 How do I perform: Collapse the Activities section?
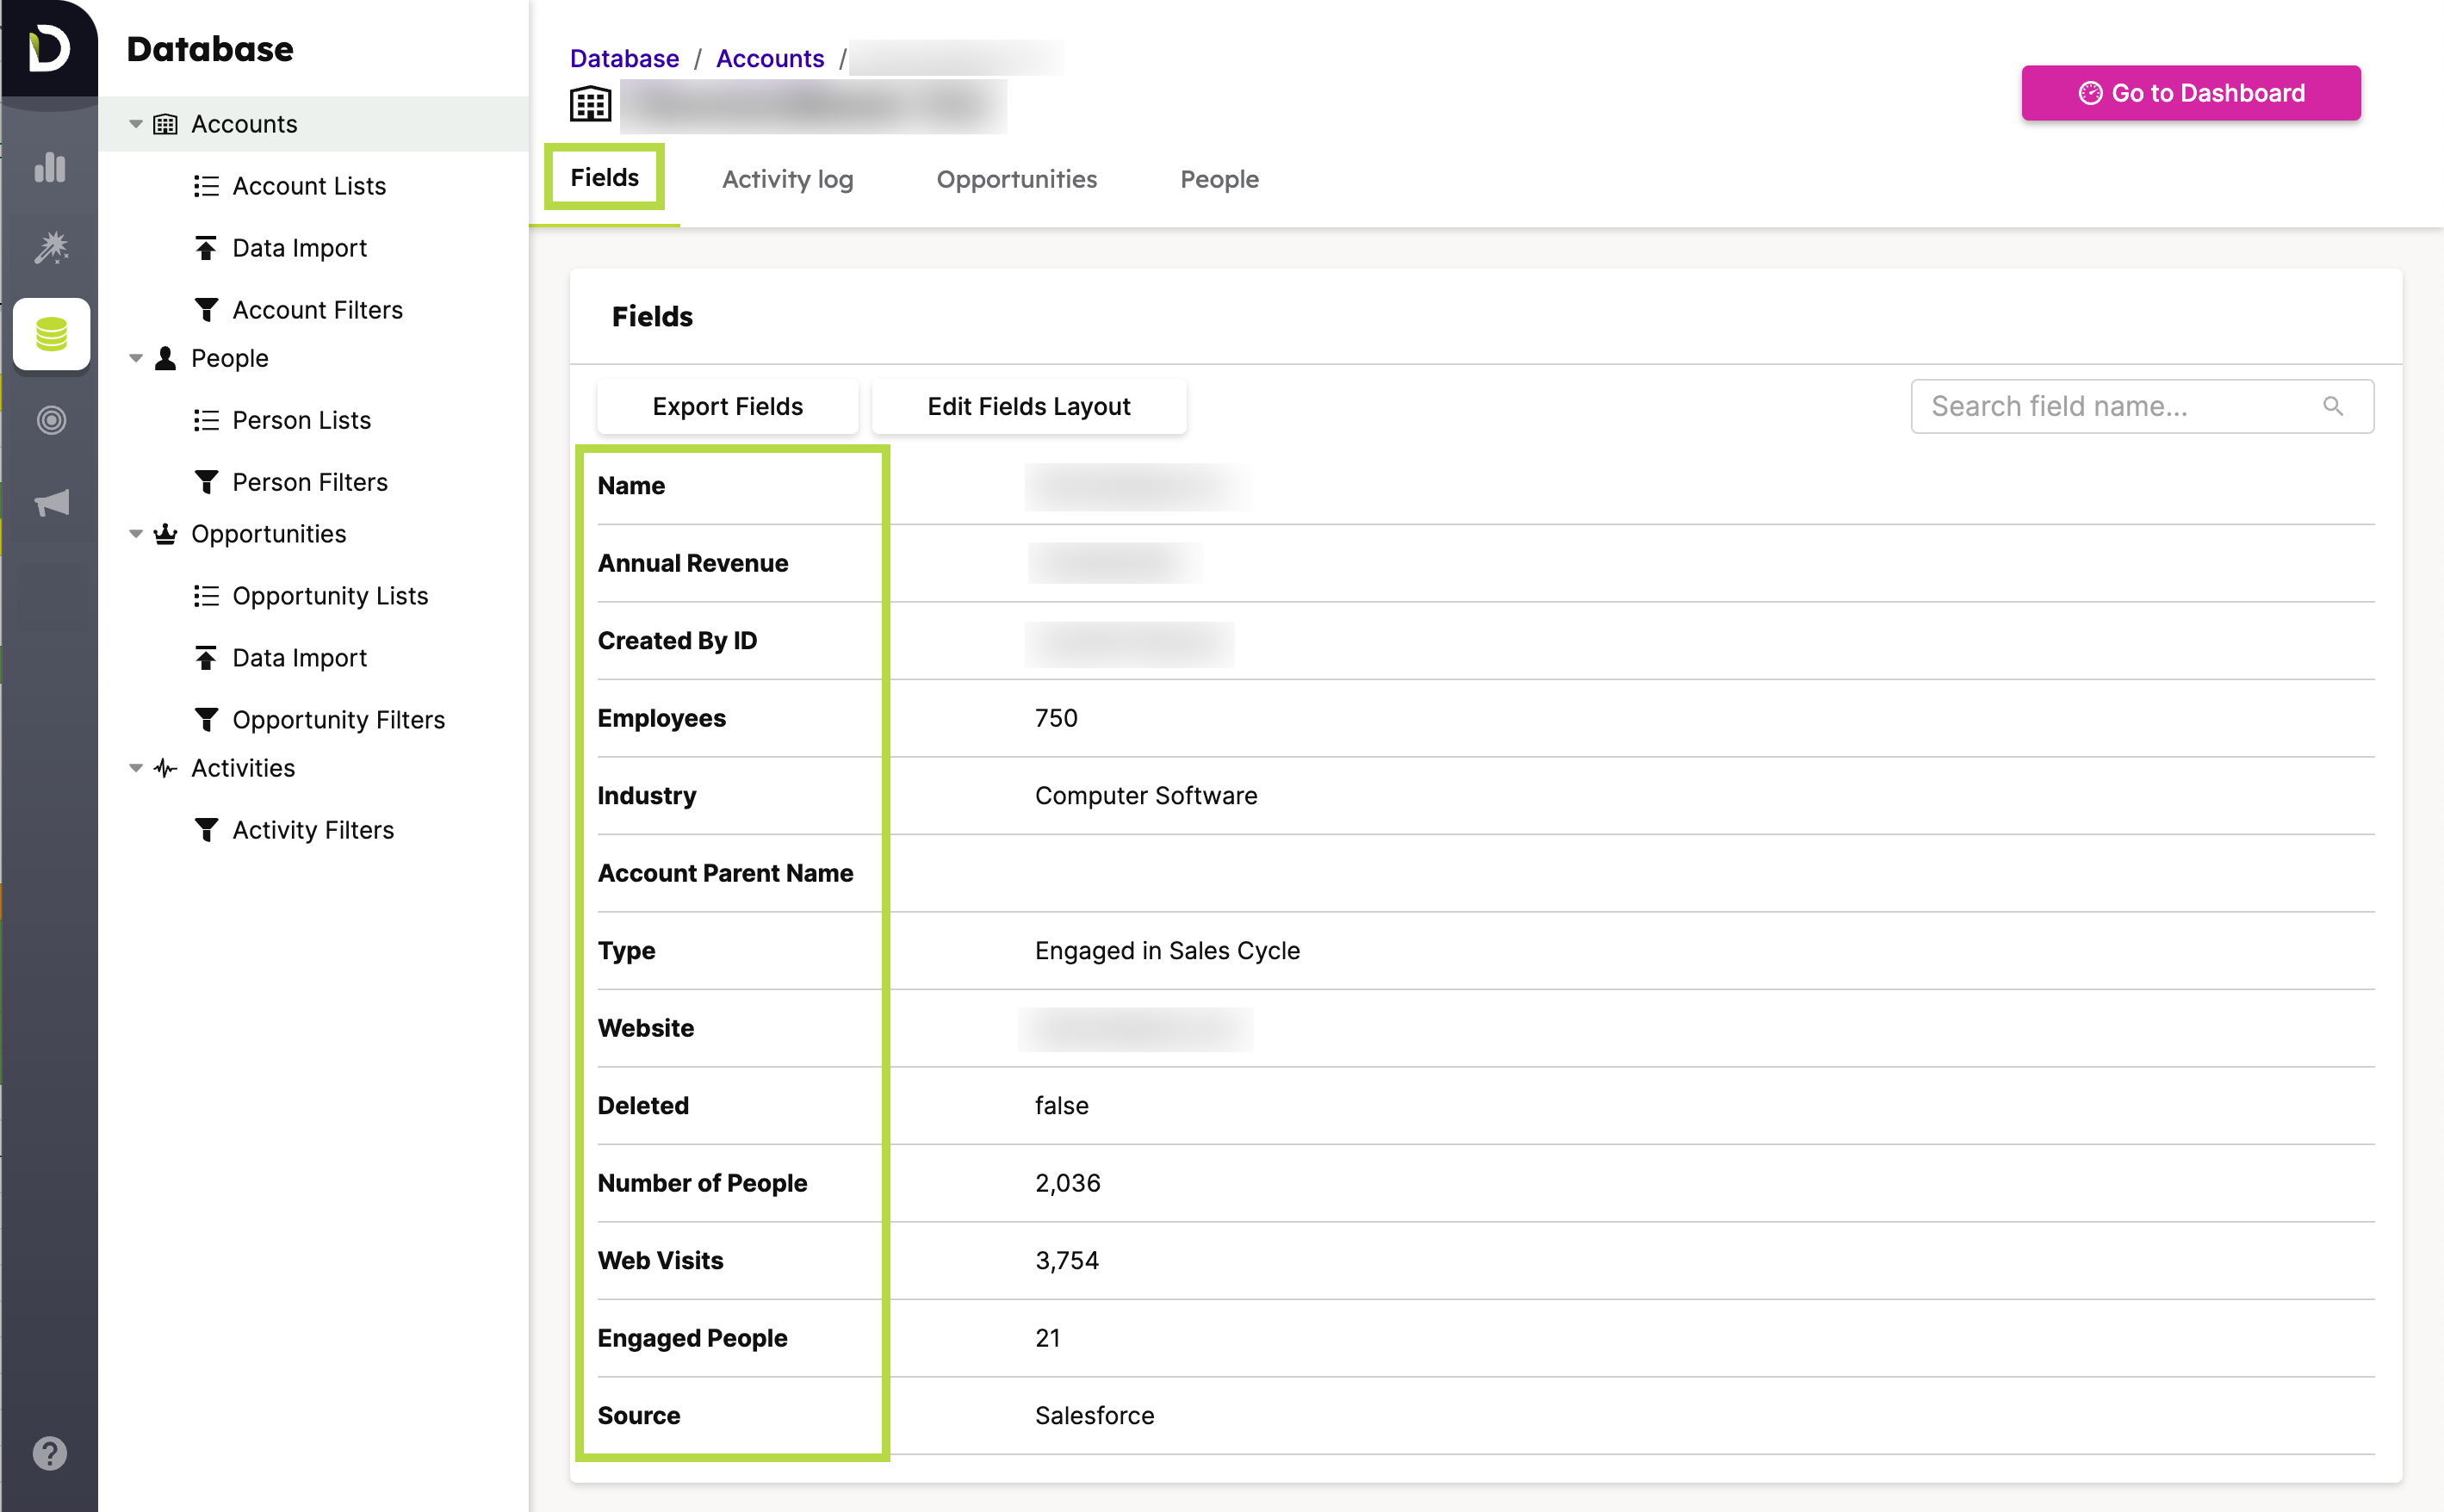coord(136,768)
